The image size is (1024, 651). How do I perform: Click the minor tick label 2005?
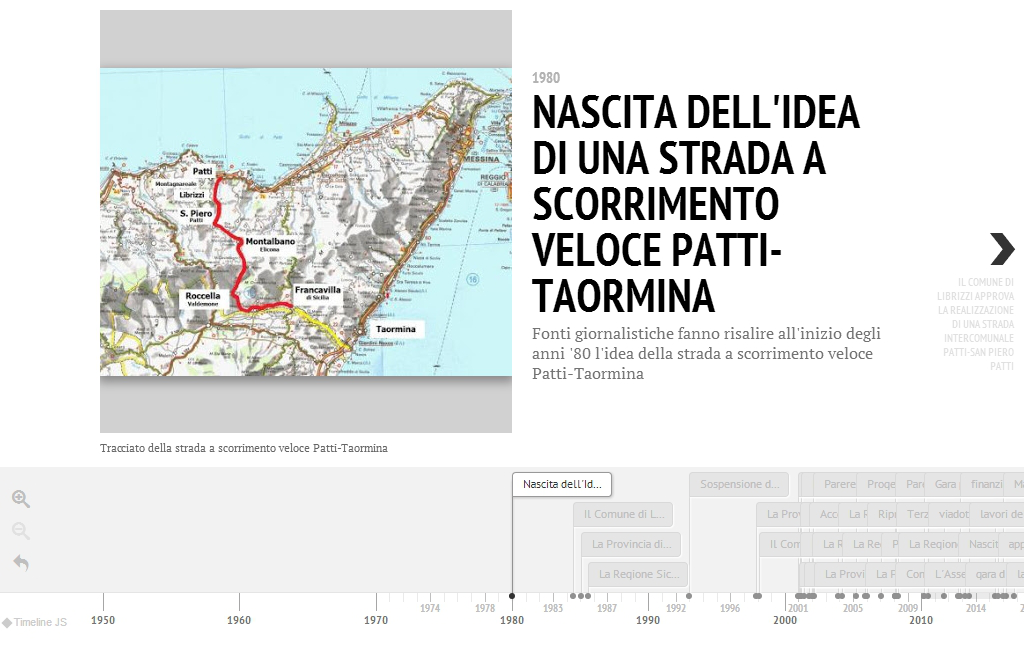pyautogui.click(x=852, y=608)
